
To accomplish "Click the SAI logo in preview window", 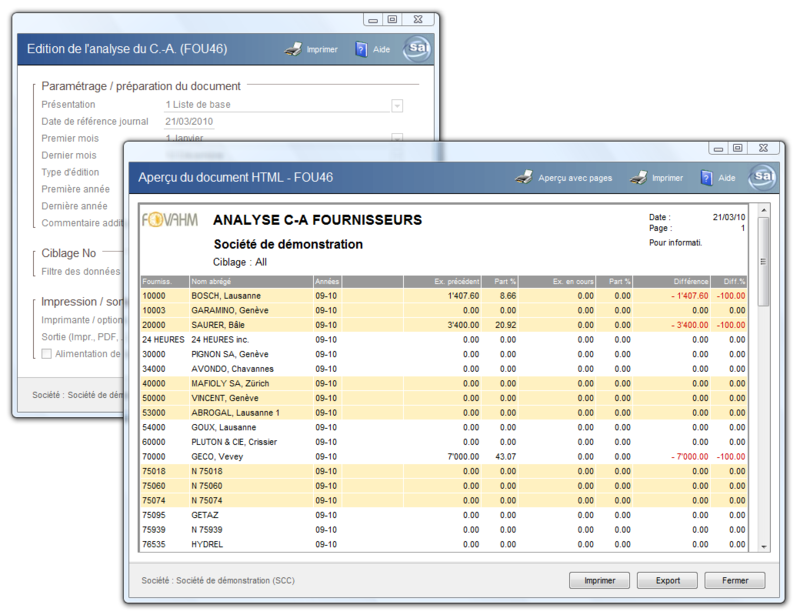I will tap(763, 177).
